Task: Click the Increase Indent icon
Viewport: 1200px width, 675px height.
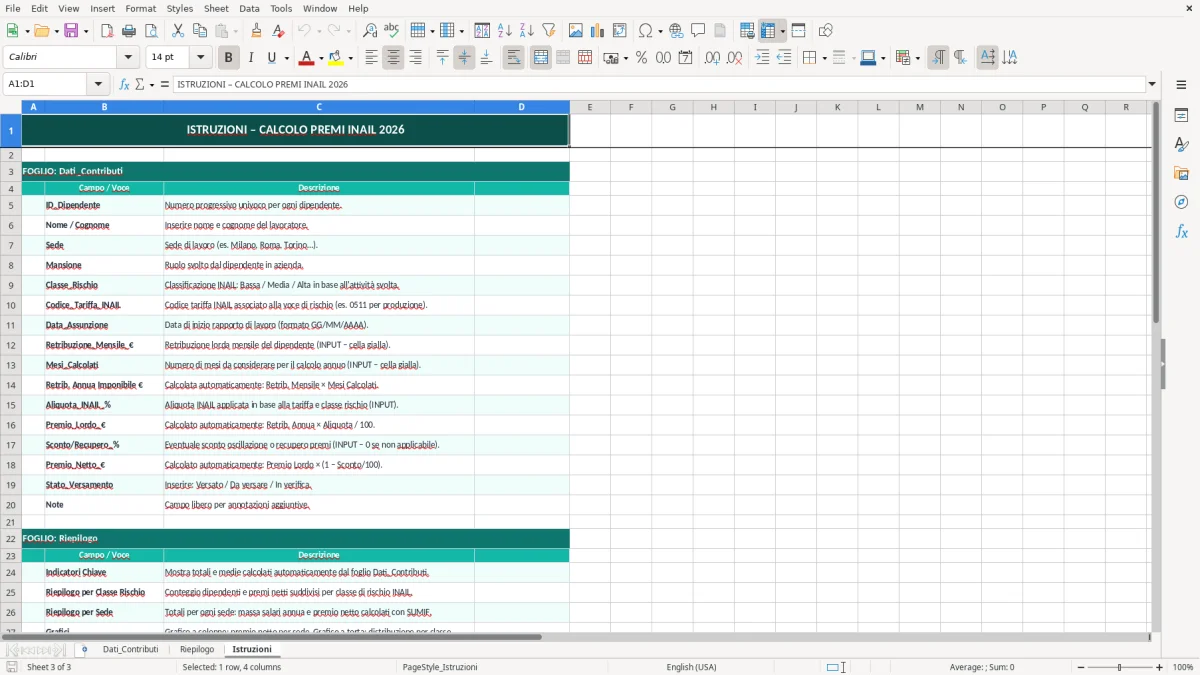Action: click(762, 58)
